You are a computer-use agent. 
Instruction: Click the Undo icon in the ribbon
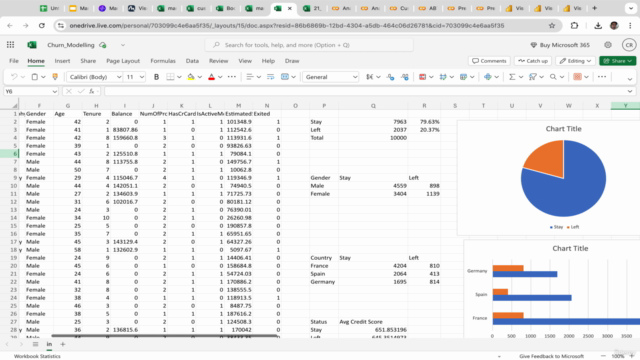[x=14, y=77]
